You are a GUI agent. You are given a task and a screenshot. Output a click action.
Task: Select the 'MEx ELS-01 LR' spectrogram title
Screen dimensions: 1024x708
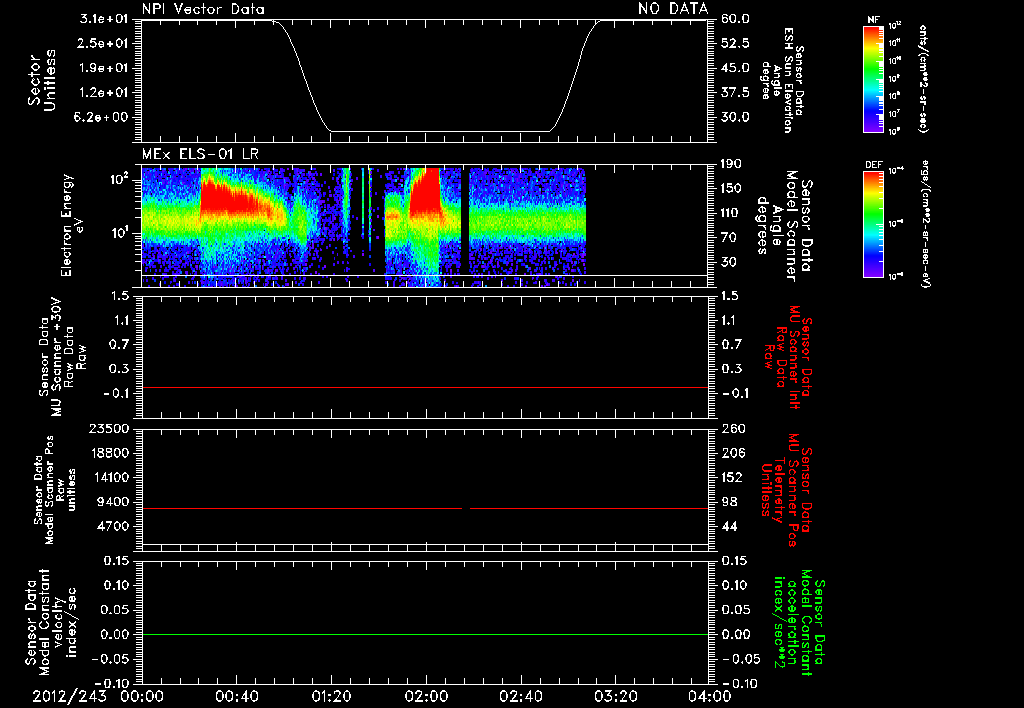click(x=200, y=151)
